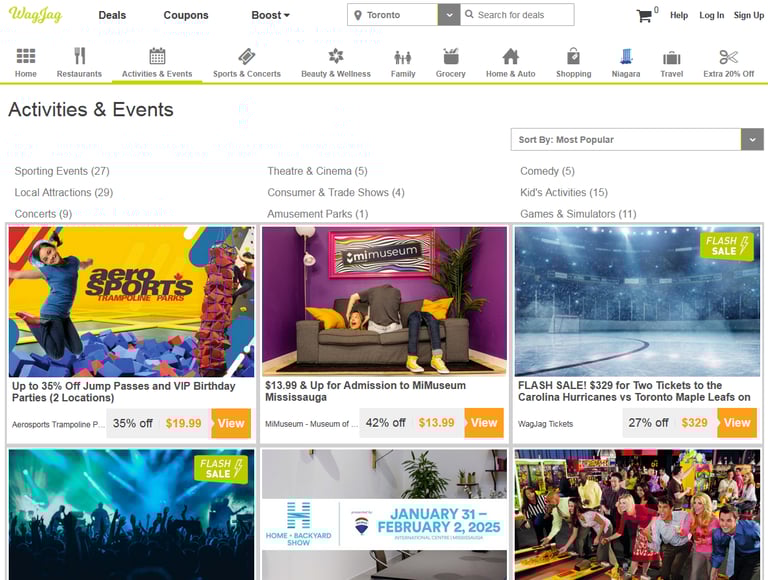The image size is (768, 580).
Task: Filter by Concerts (9)
Action: click(x=43, y=214)
